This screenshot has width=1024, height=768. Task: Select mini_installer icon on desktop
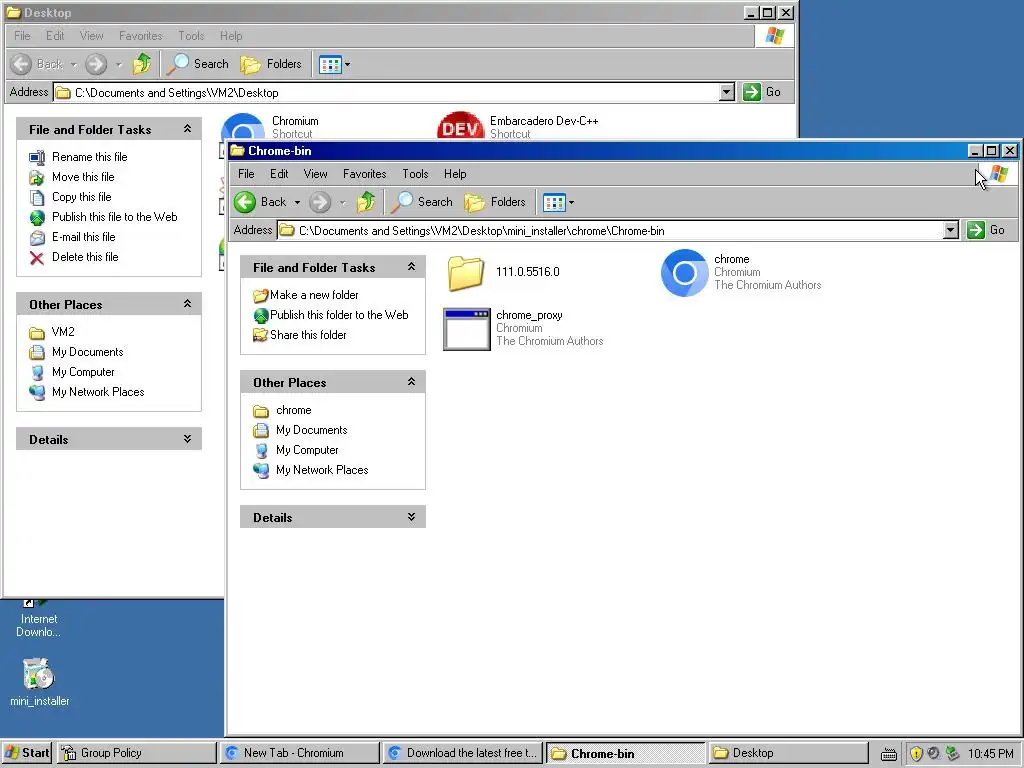[39, 675]
